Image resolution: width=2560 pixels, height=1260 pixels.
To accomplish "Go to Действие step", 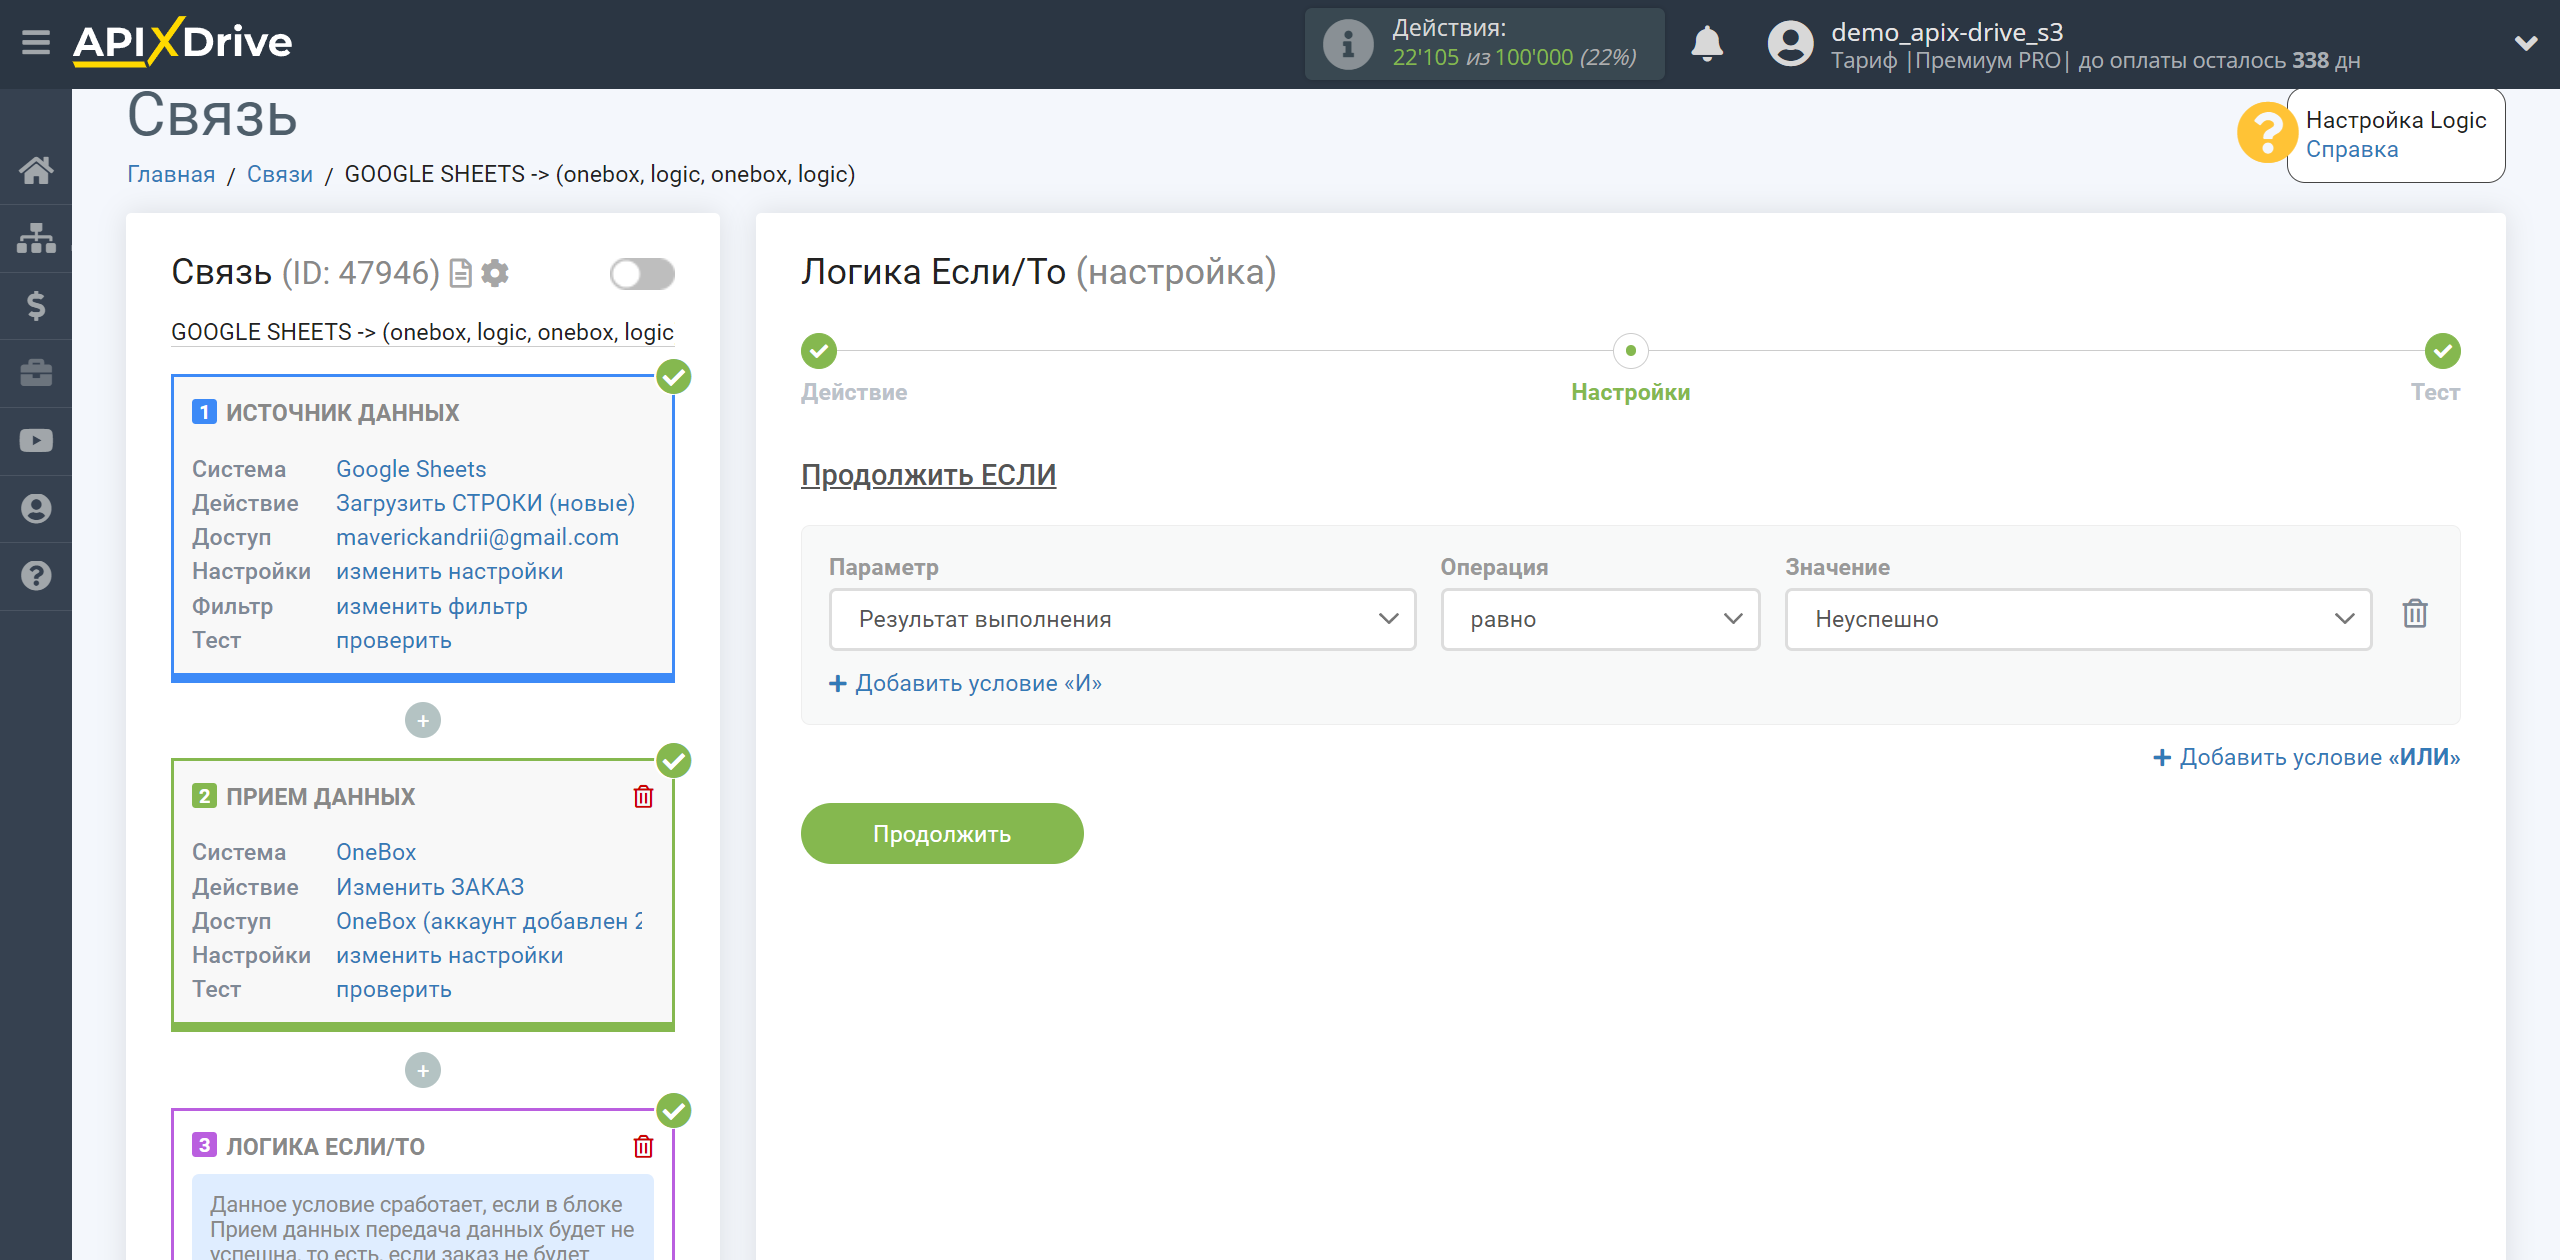I will (x=819, y=351).
